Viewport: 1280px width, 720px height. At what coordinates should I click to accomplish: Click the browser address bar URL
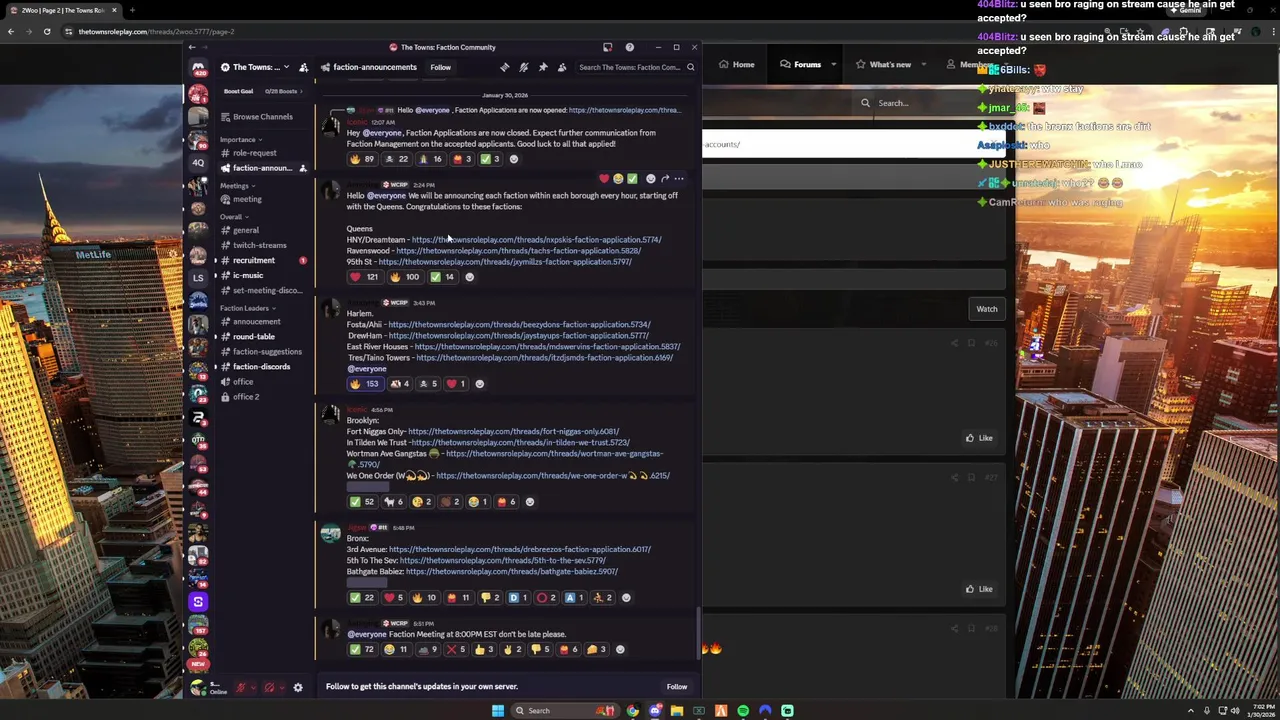point(156,31)
